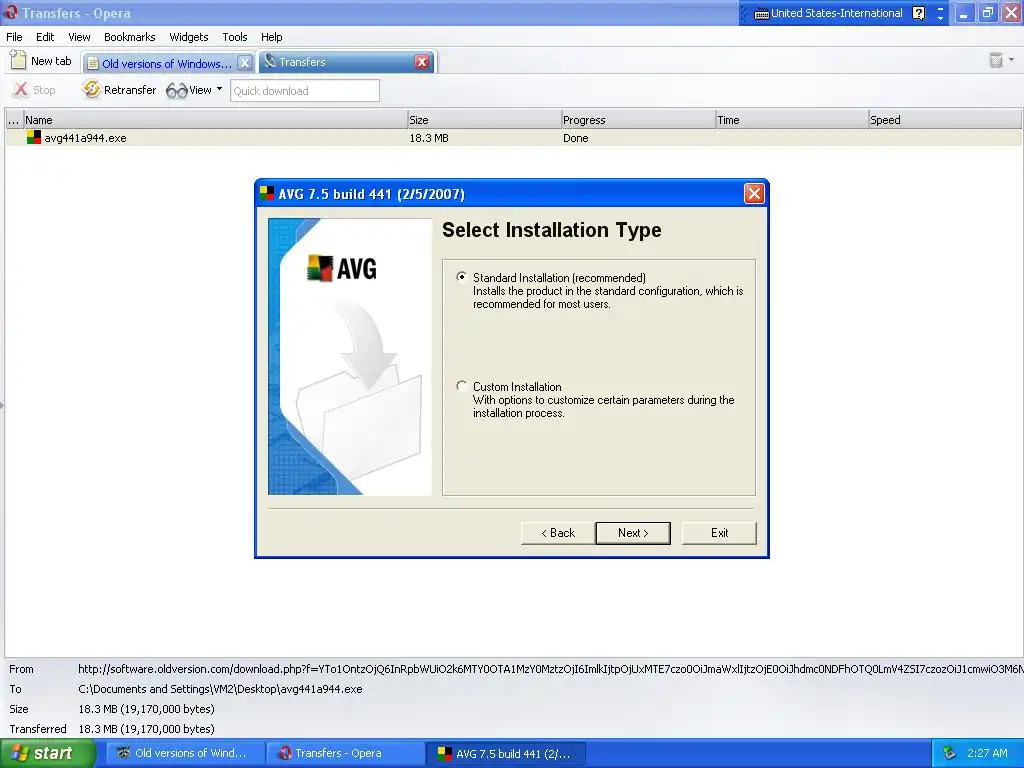Open the Tools menu
This screenshot has height=768, width=1024.
coord(234,37)
